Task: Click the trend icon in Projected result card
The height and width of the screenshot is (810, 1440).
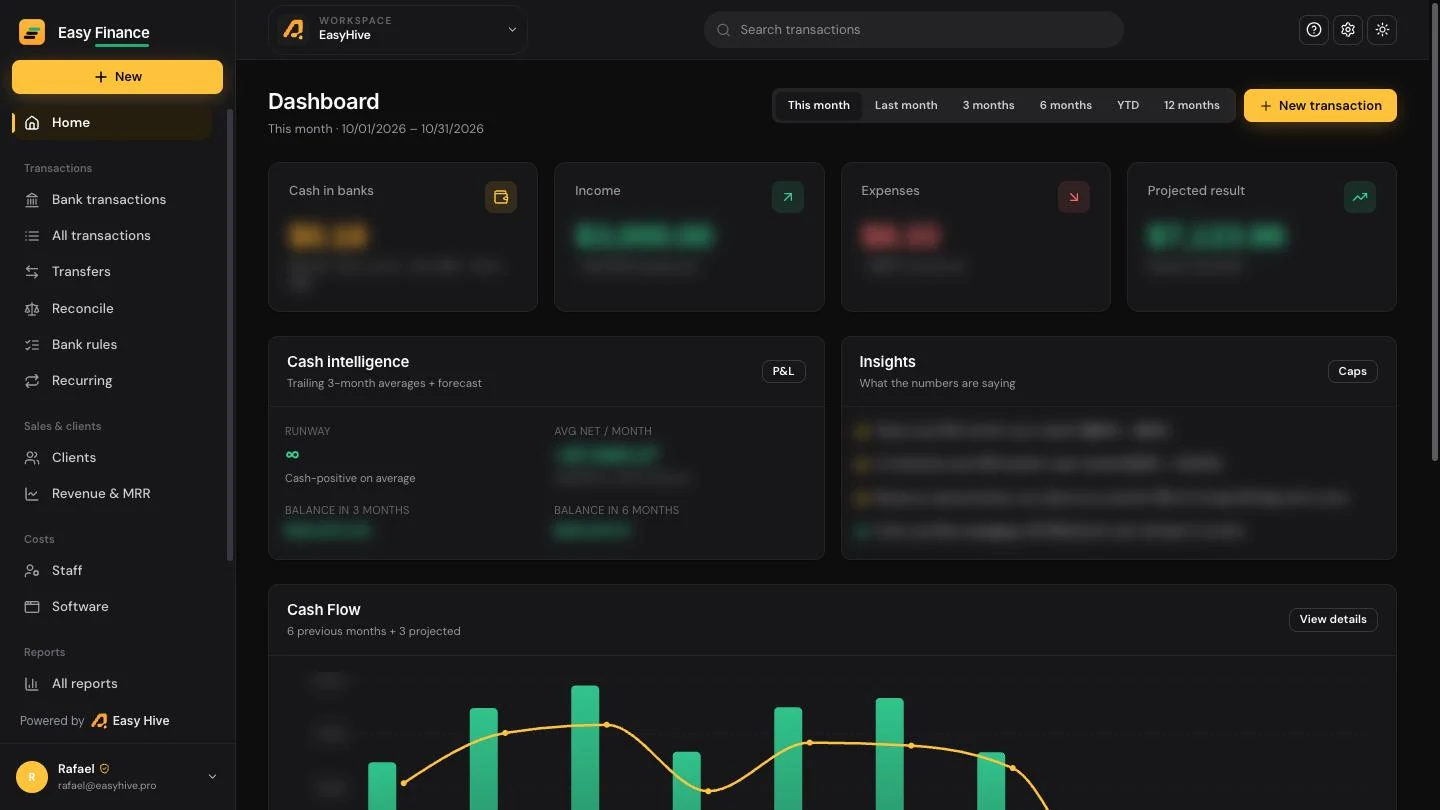Action: [x=1359, y=197]
